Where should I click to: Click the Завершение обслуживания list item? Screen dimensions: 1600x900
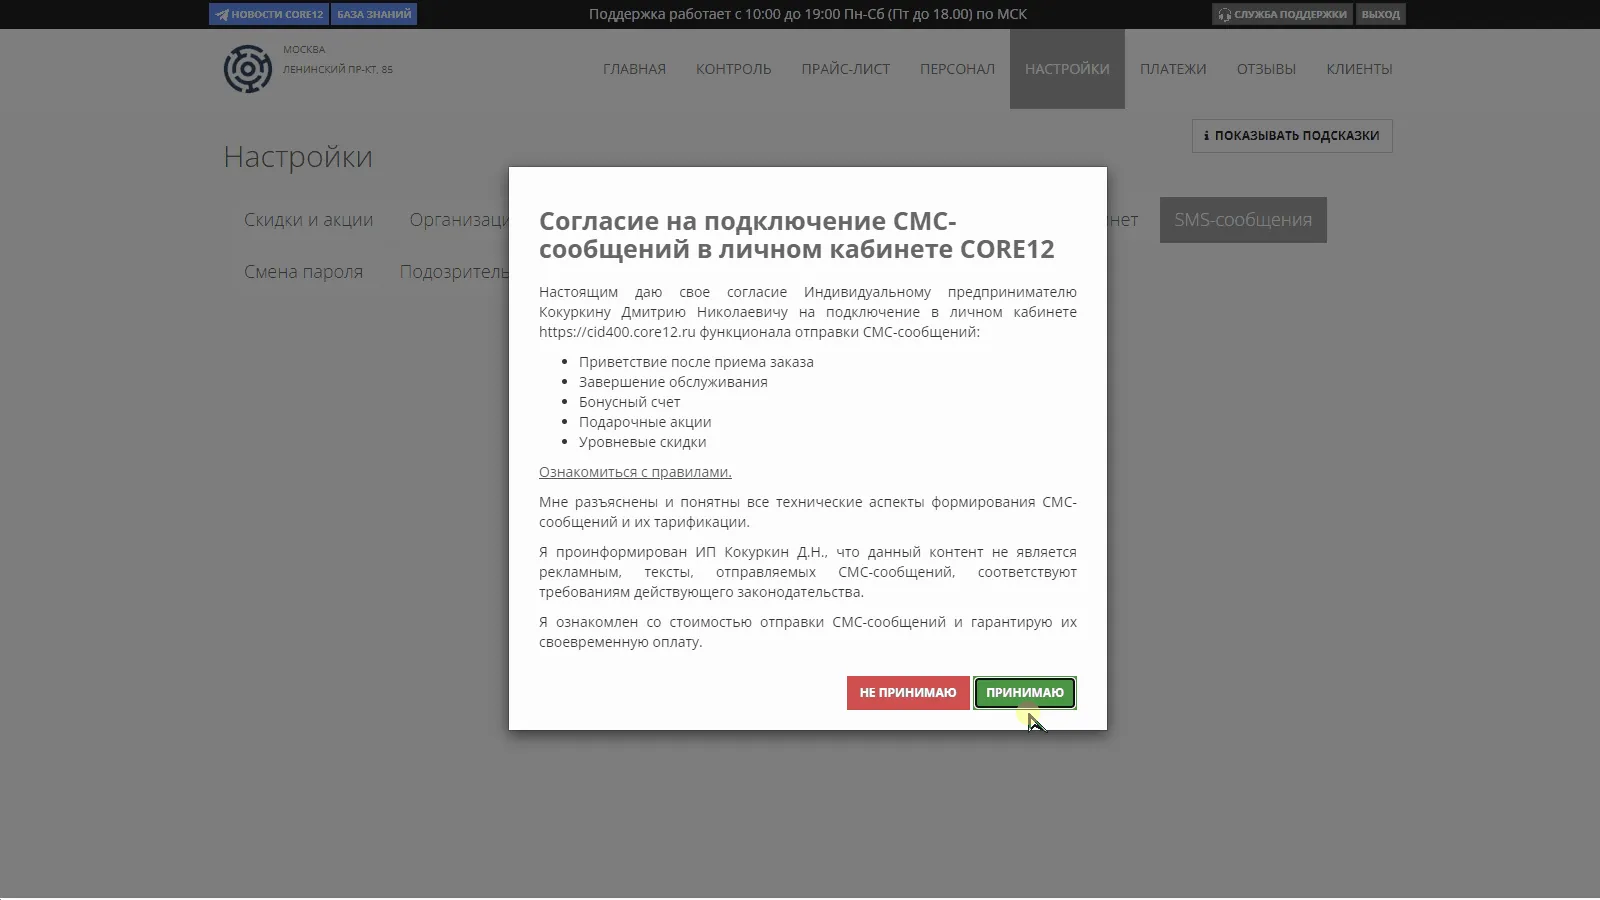[x=673, y=382]
